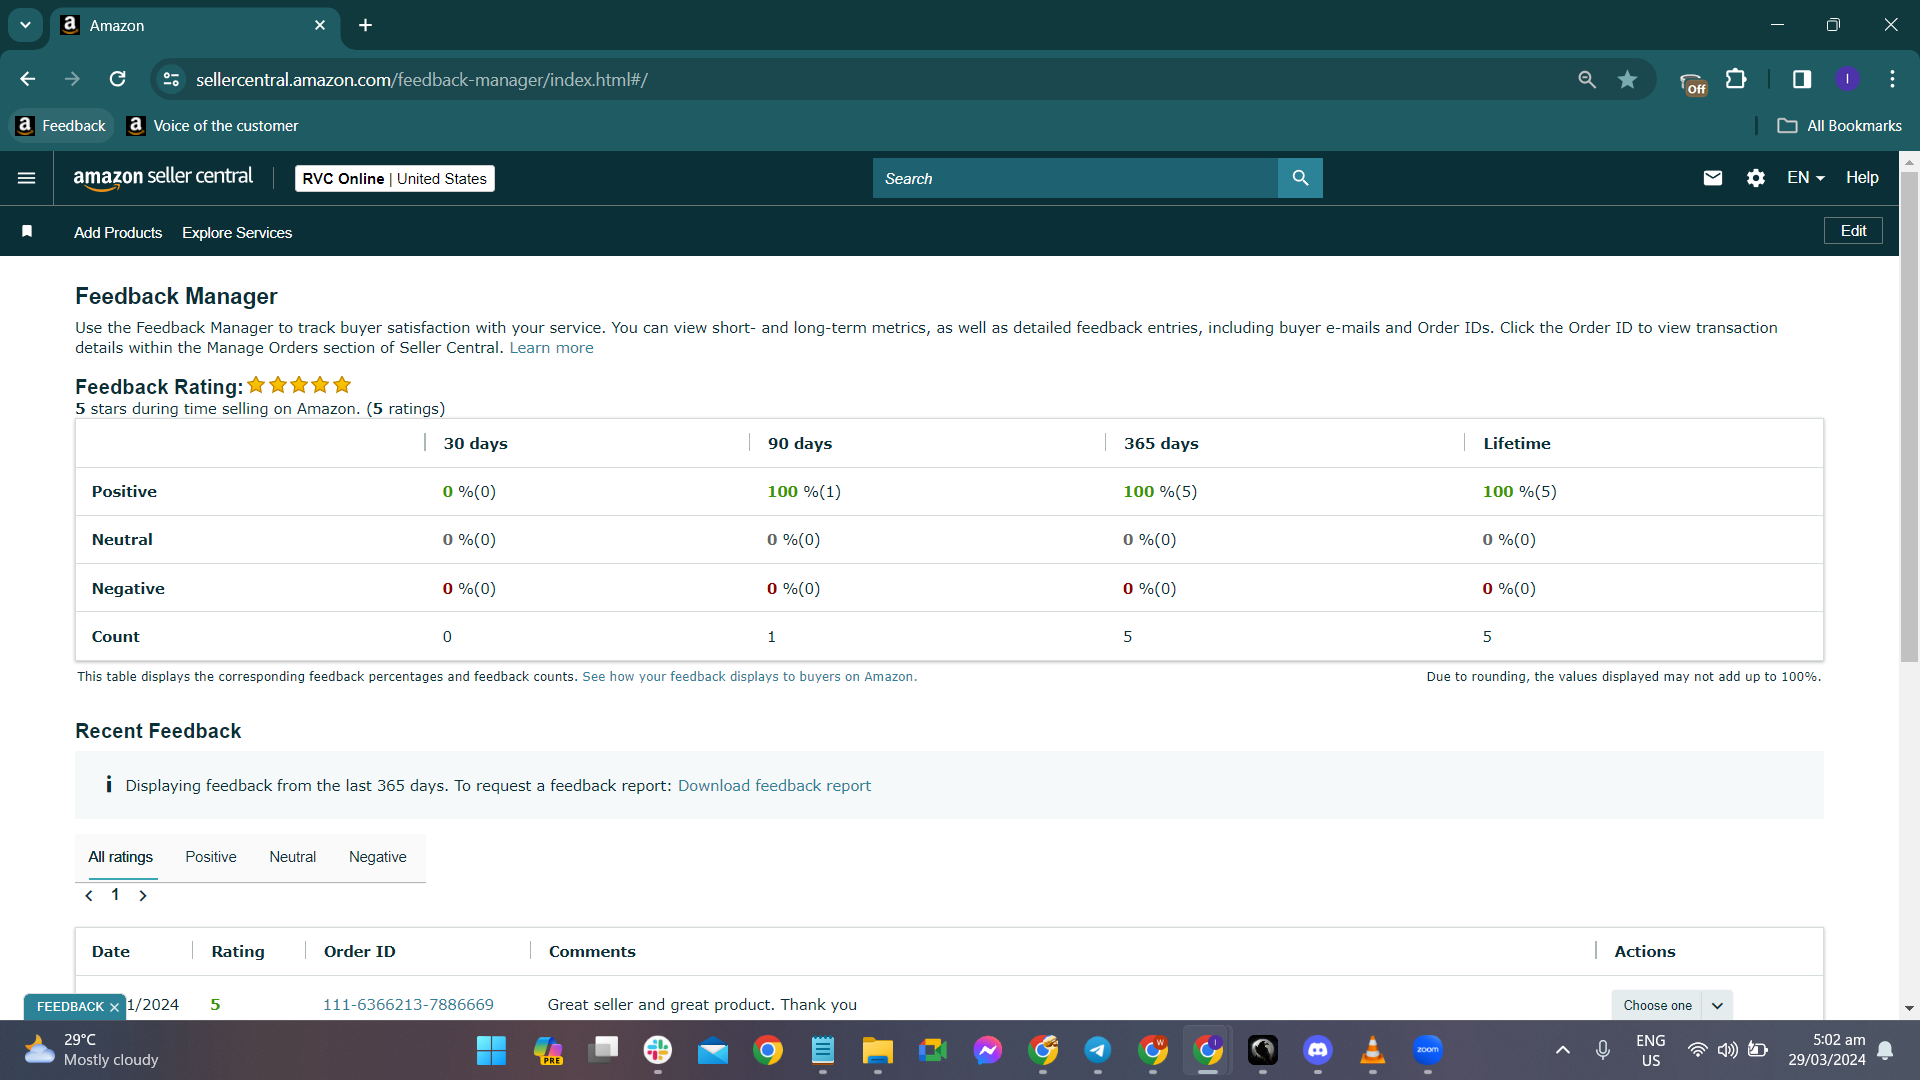Image resolution: width=1920 pixels, height=1080 pixels.
Task: Click the microphone icon in system tray
Action: [1603, 1050]
